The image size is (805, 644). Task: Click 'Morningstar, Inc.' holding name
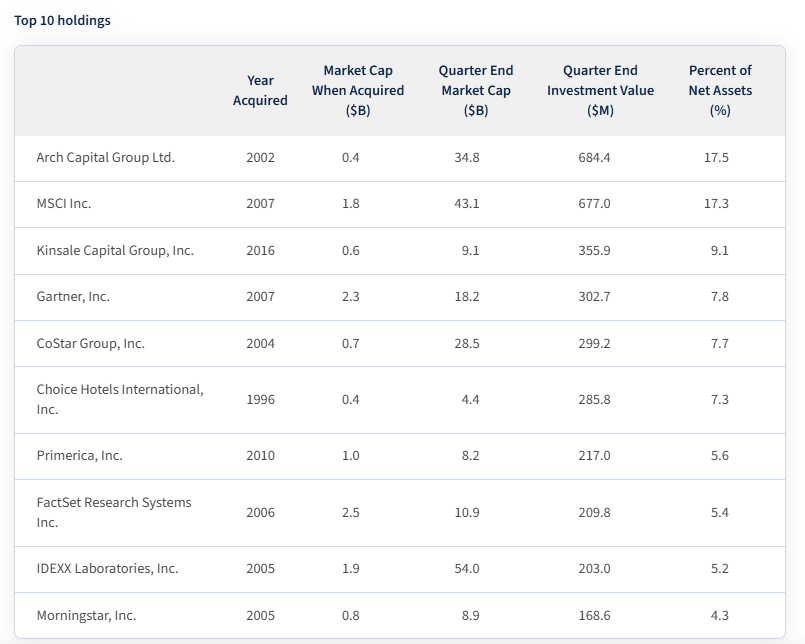pyautogui.click(x=86, y=615)
